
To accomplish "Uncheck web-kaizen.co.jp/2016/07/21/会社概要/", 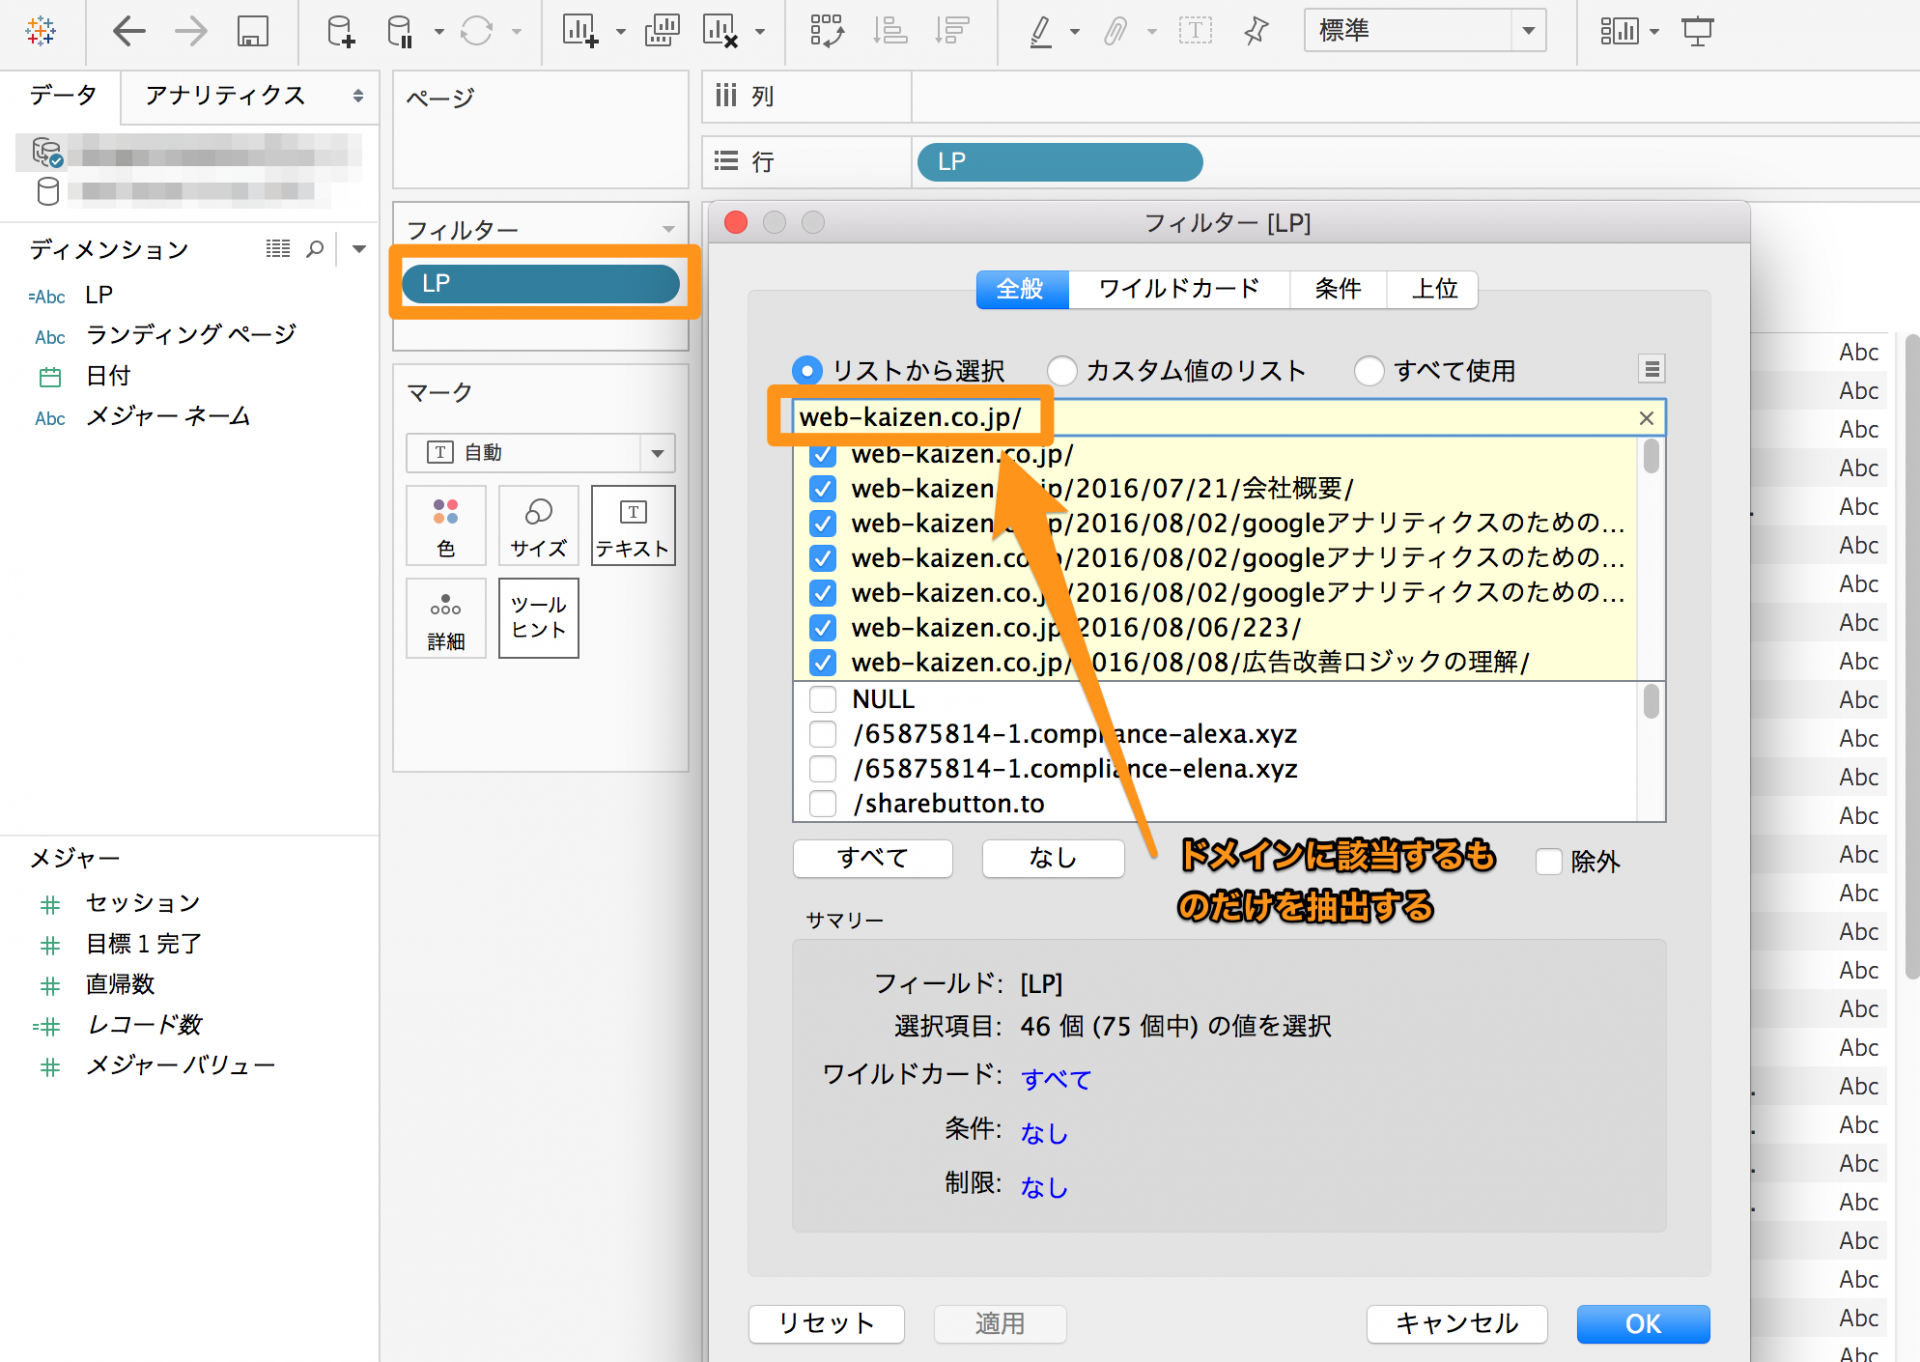I will tap(823, 489).
